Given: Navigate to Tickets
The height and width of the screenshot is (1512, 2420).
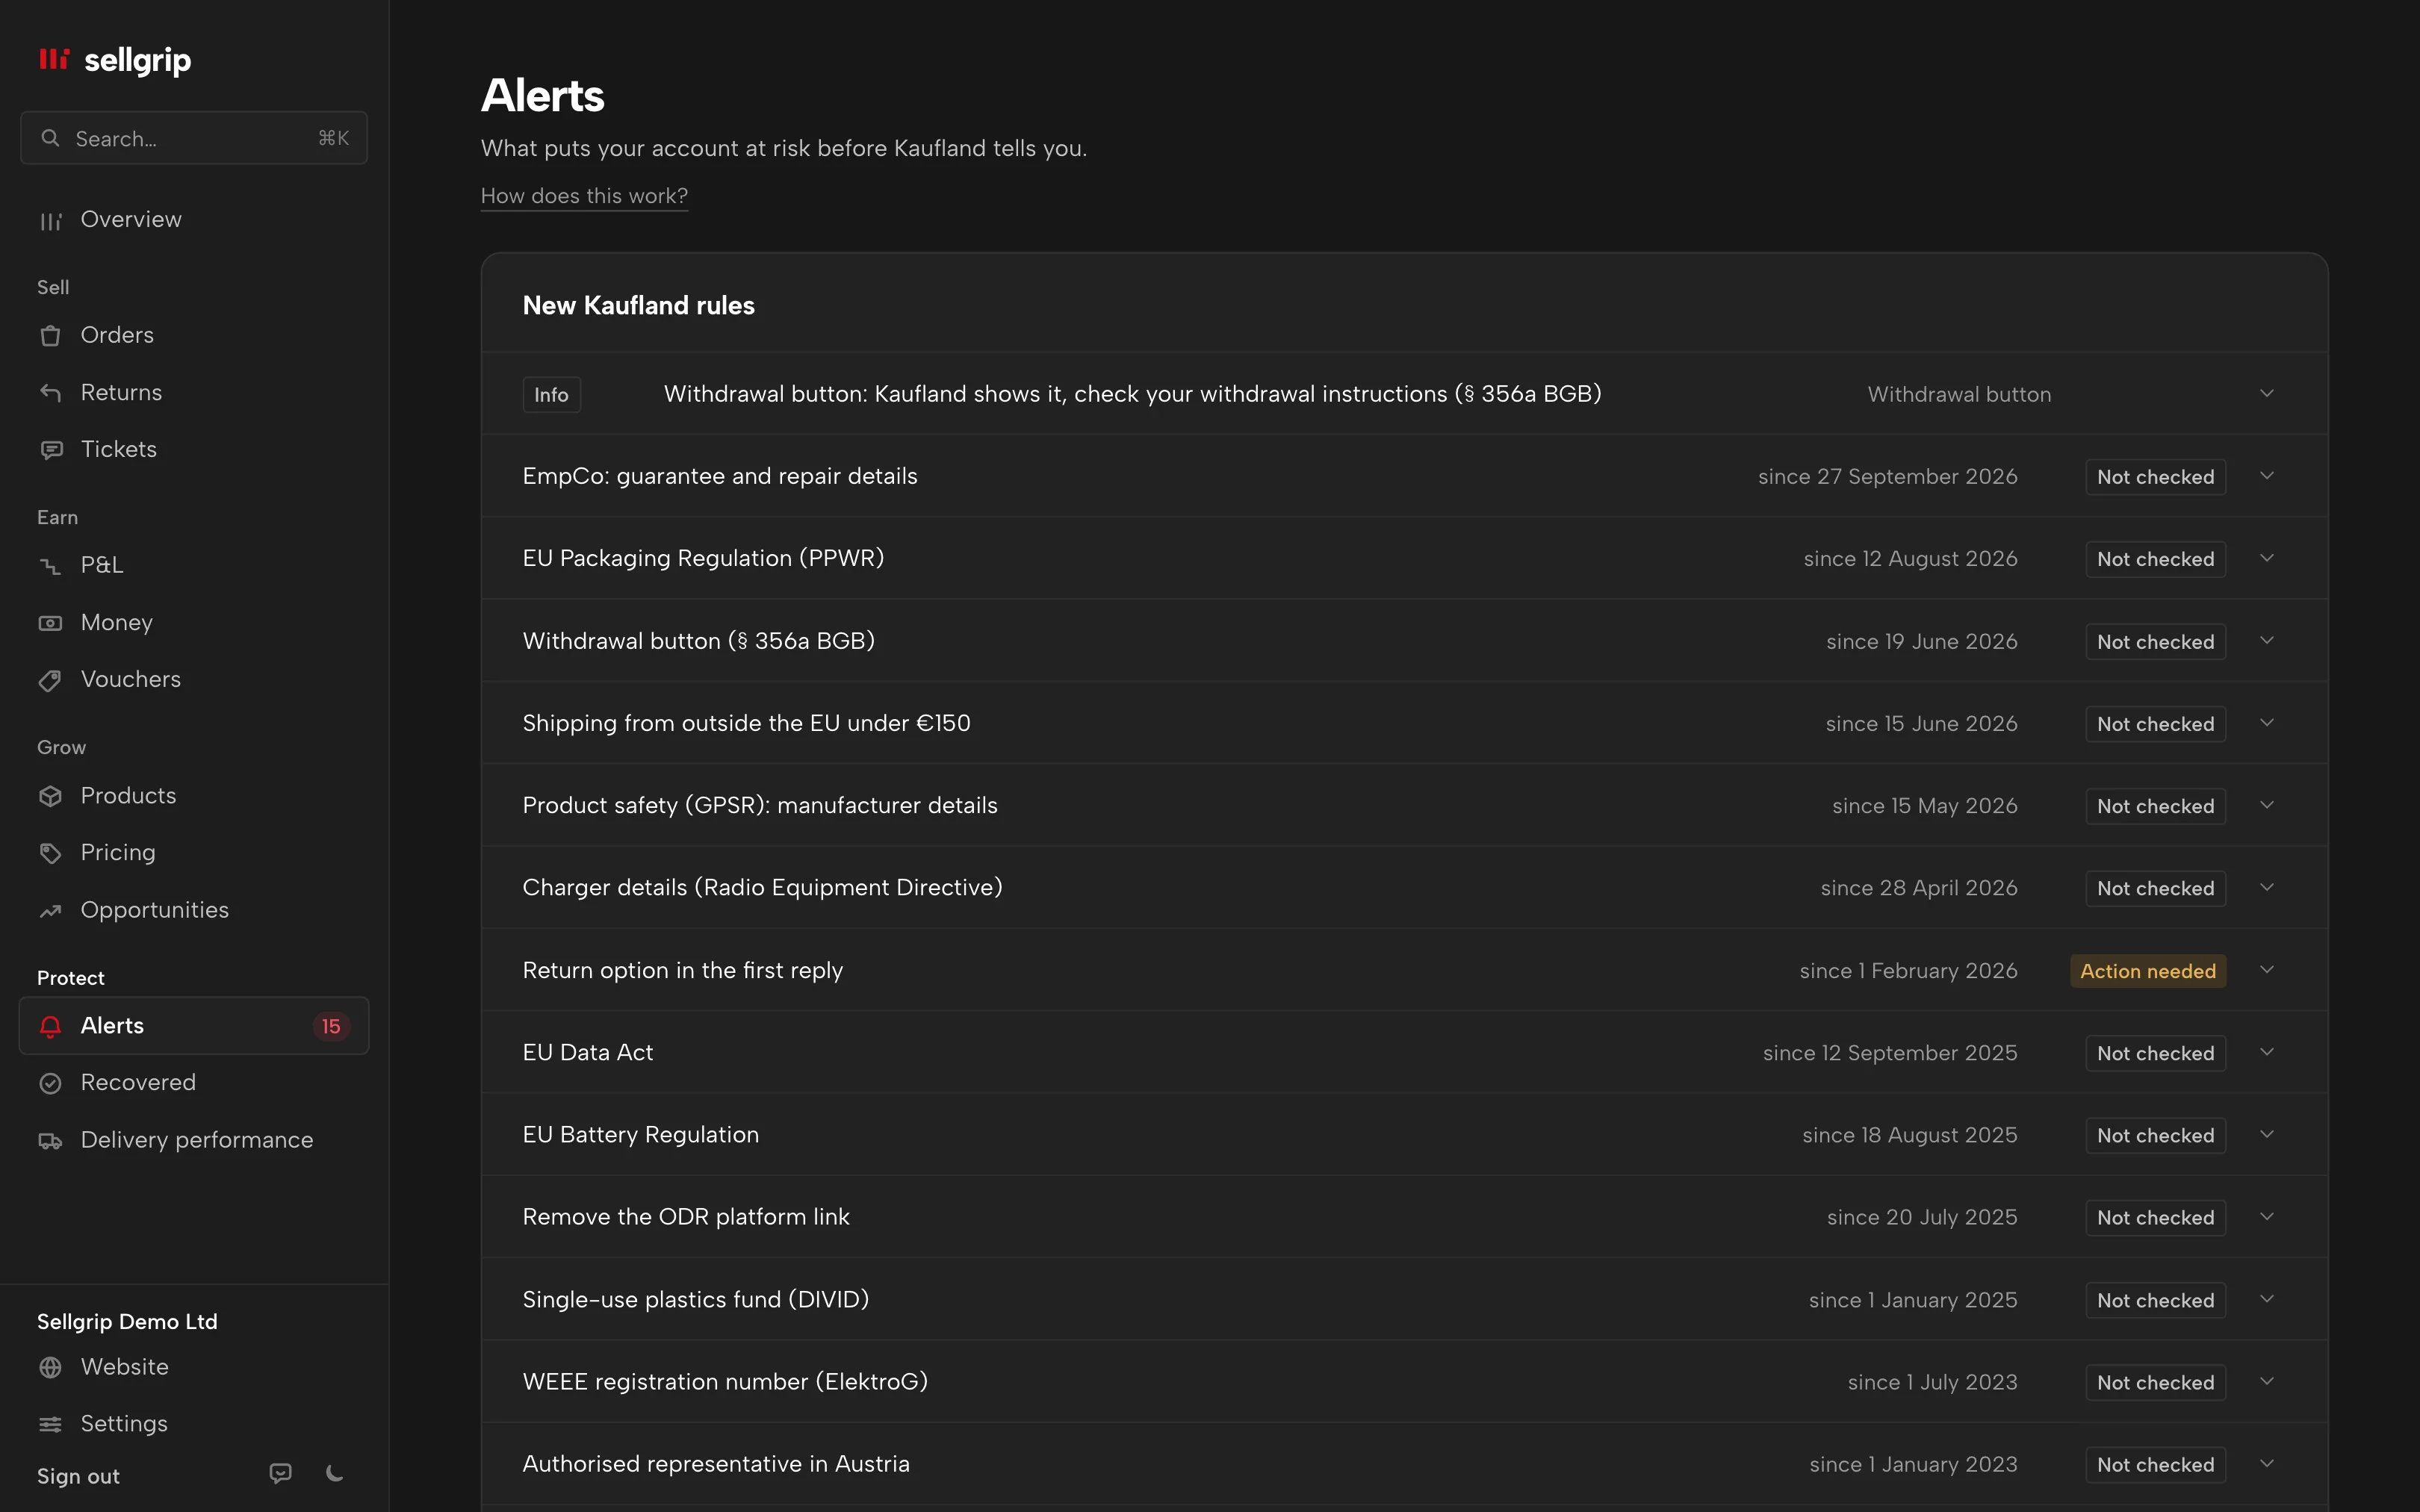Looking at the screenshot, I should pyautogui.click(x=194, y=450).
